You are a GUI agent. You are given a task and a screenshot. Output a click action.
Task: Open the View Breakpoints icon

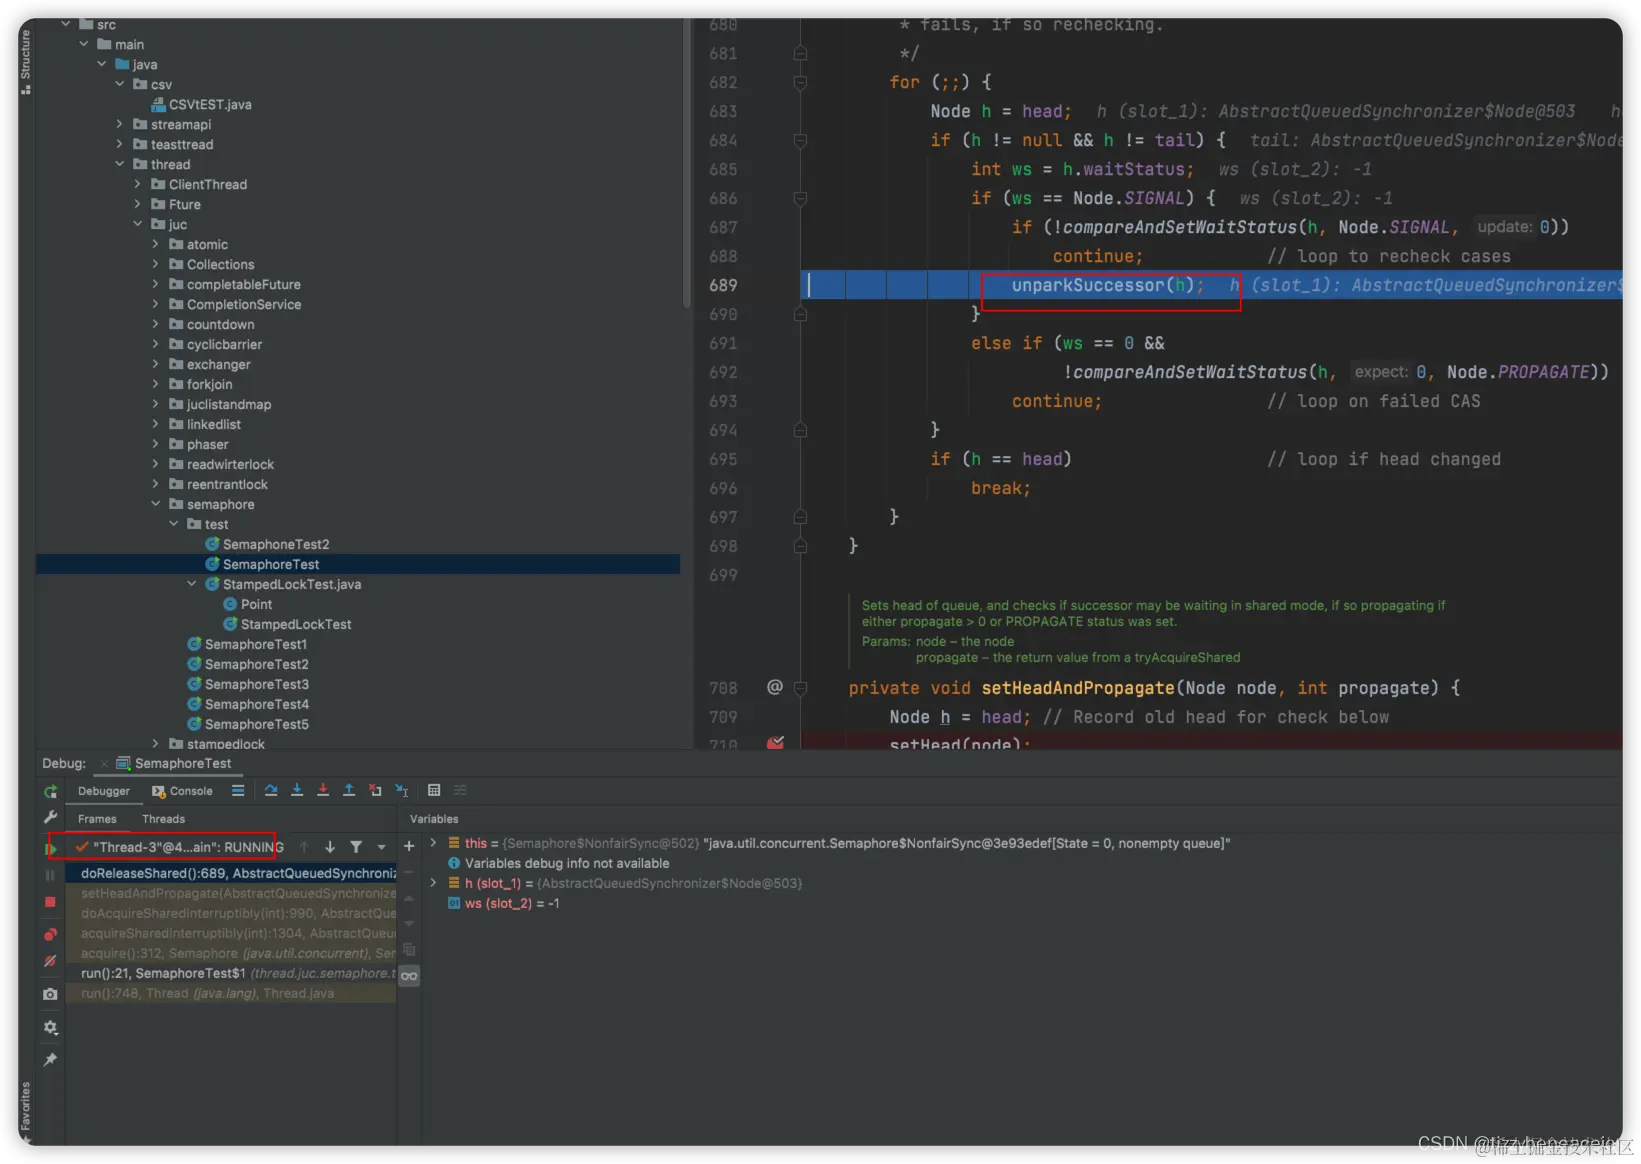[x=50, y=934]
